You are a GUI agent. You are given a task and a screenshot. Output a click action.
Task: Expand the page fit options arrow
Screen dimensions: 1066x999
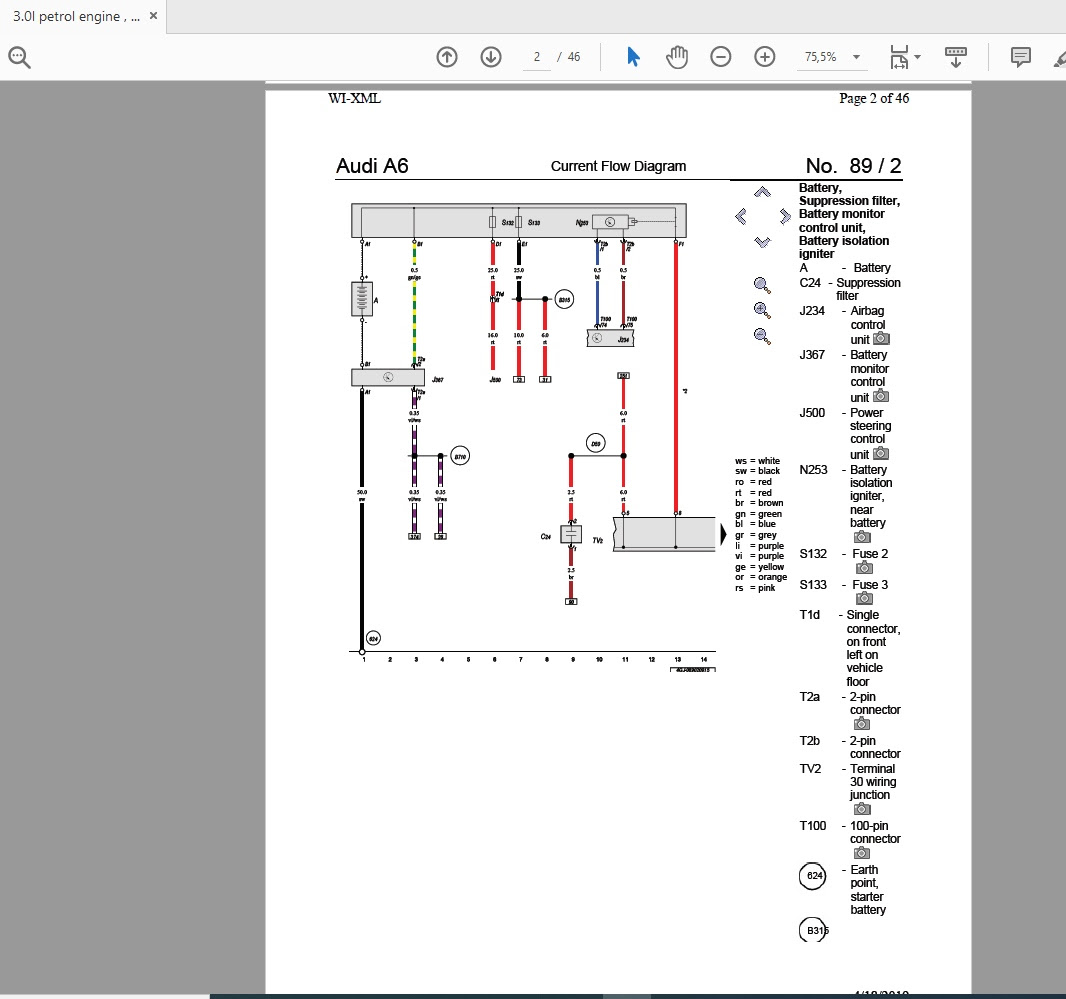tap(918, 57)
